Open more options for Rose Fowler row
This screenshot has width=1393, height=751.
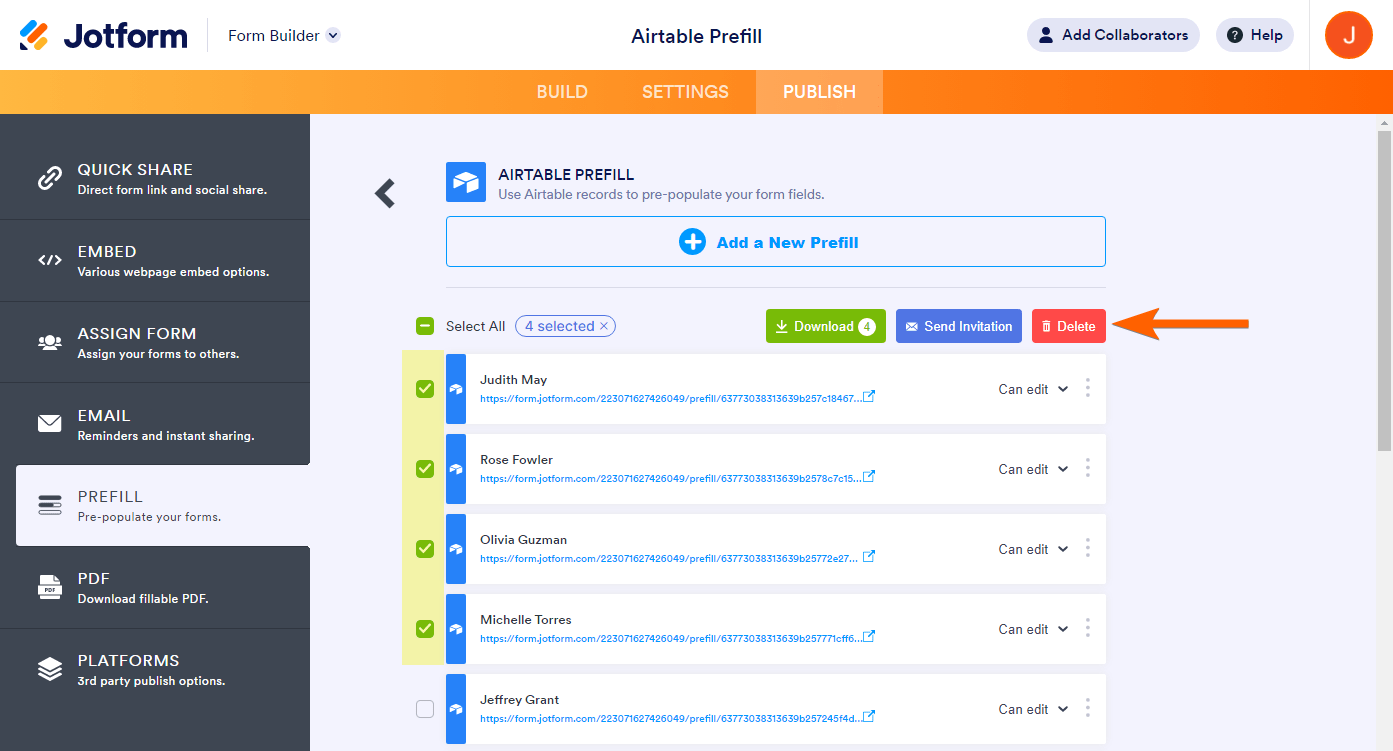point(1088,468)
